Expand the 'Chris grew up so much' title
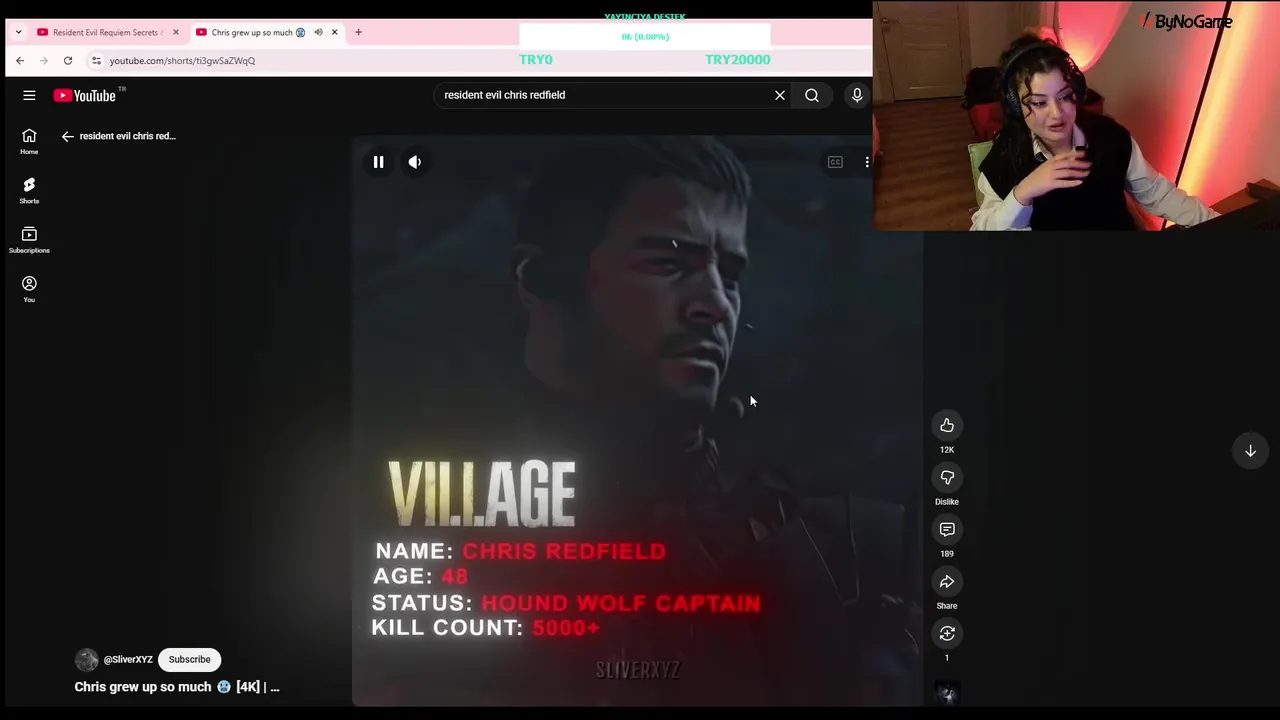 coord(177,687)
